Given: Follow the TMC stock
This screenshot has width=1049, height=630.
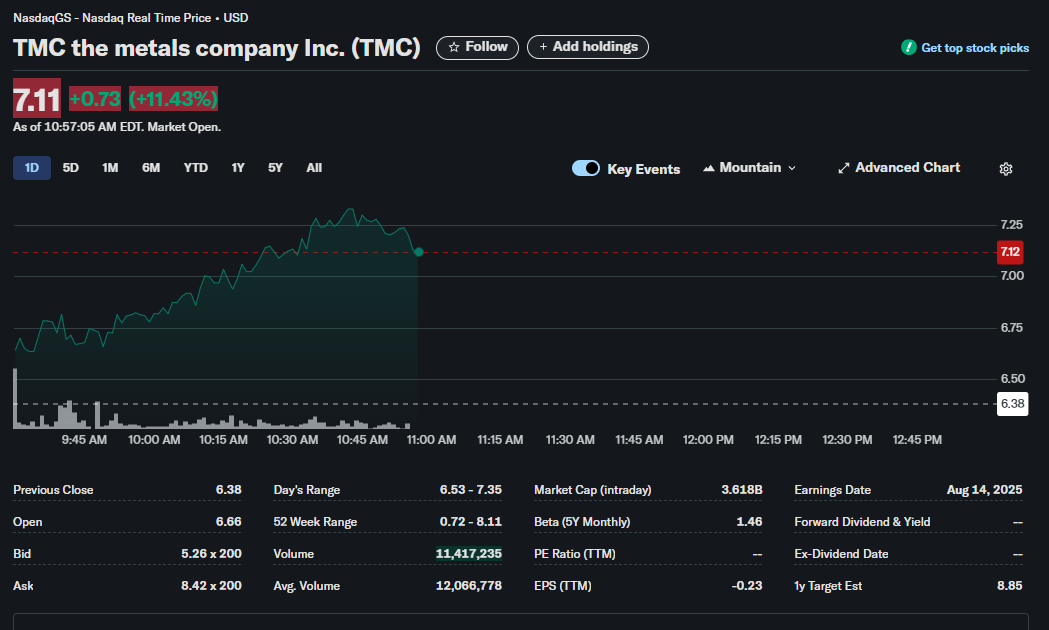Looking at the screenshot, I should pos(477,47).
